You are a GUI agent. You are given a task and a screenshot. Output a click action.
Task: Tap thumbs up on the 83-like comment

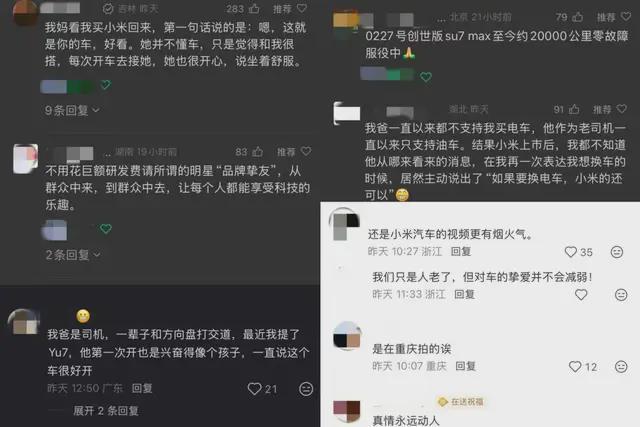[257, 152]
